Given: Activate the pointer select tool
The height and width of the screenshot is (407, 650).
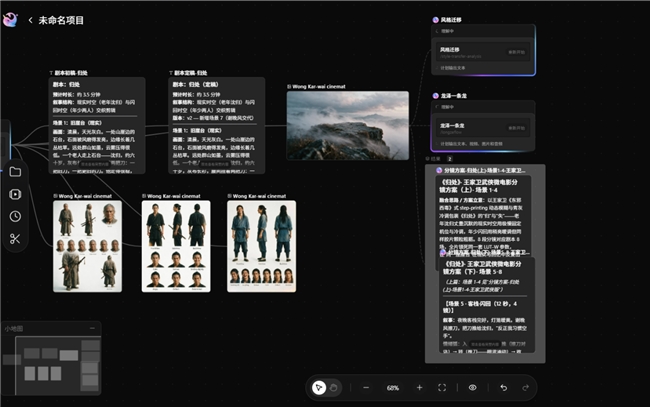Looking at the screenshot, I should [x=319, y=388].
